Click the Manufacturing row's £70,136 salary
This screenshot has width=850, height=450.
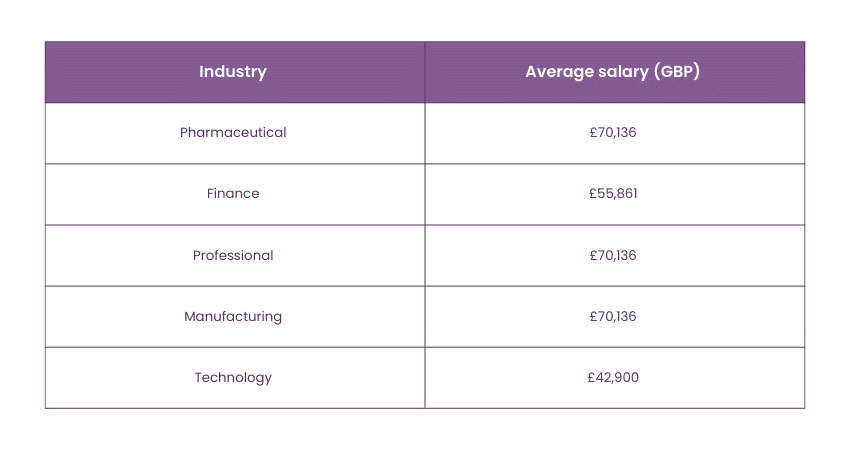(x=613, y=316)
